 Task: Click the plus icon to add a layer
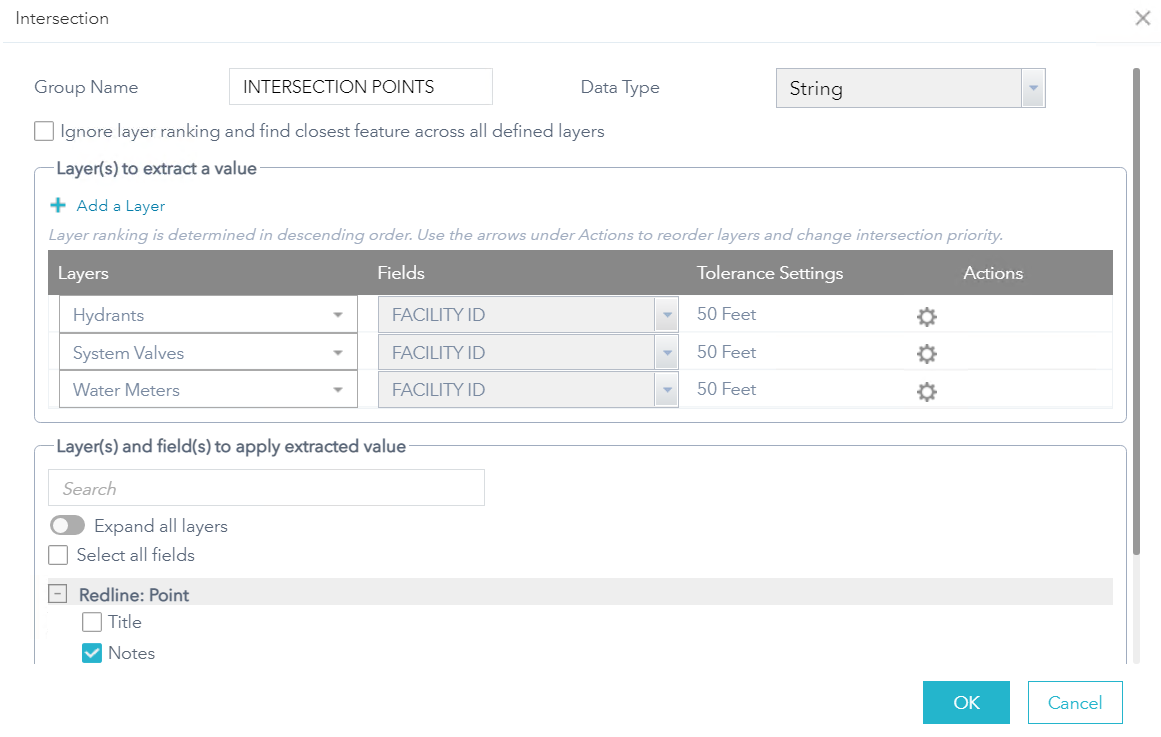58,206
